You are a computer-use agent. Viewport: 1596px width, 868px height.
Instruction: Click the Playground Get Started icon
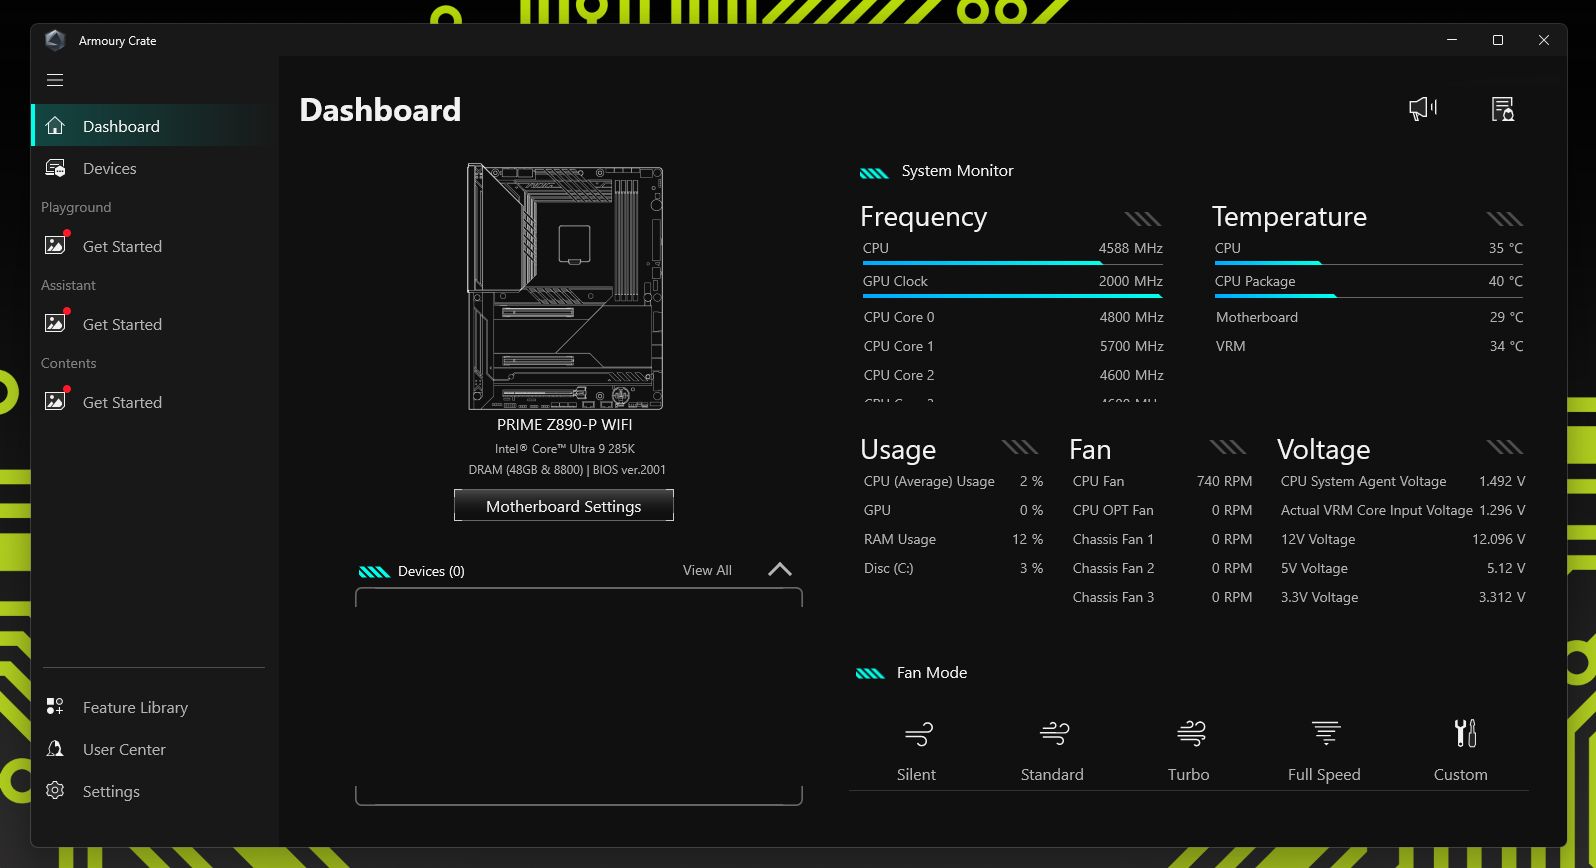click(x=56, y=245)
